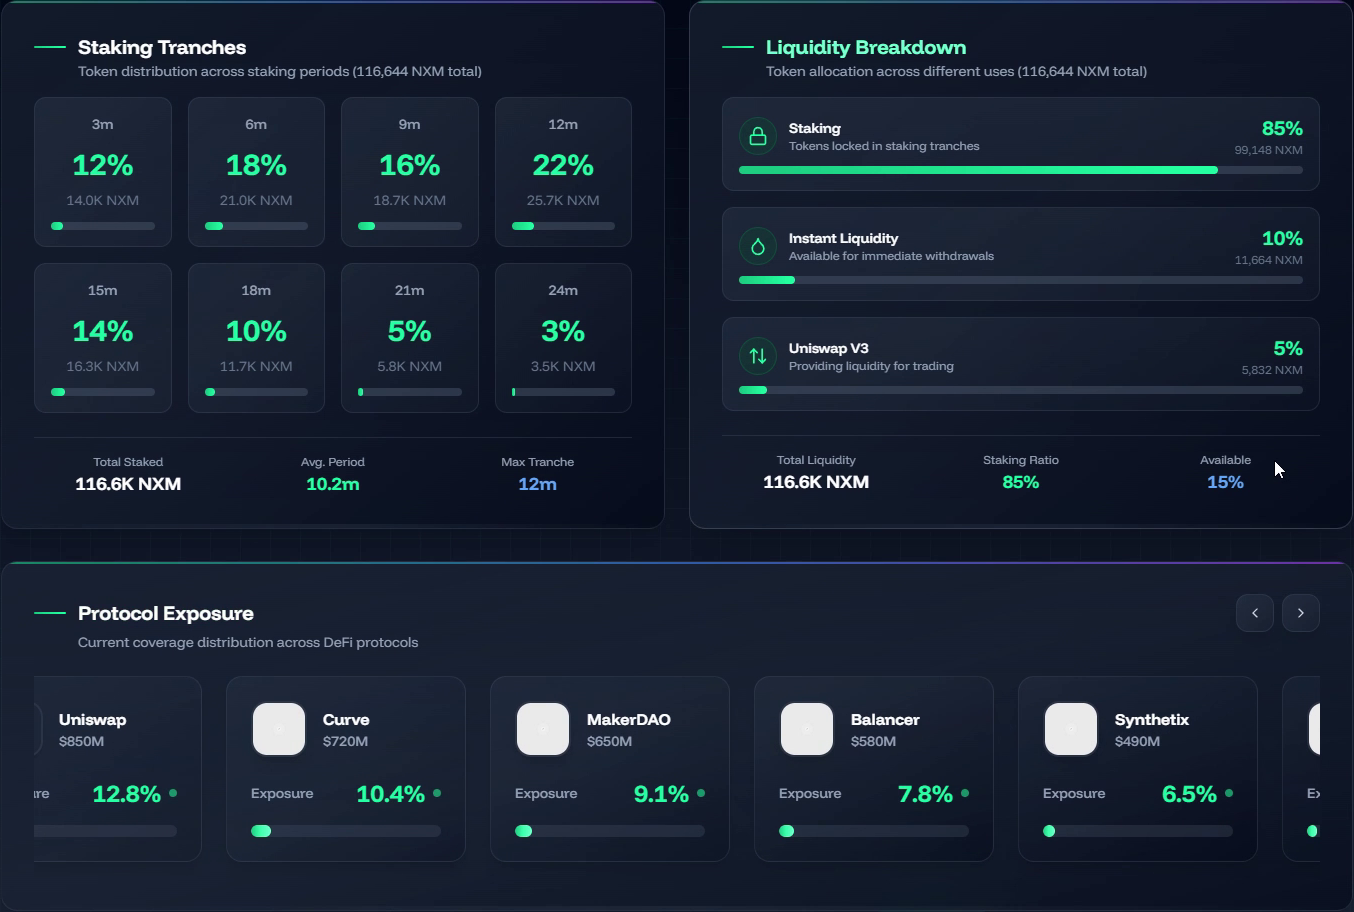This screenshot has height=912, width=1354.
Task: Click the Protocol Exposure heading
Action: [x=166, y=613]
